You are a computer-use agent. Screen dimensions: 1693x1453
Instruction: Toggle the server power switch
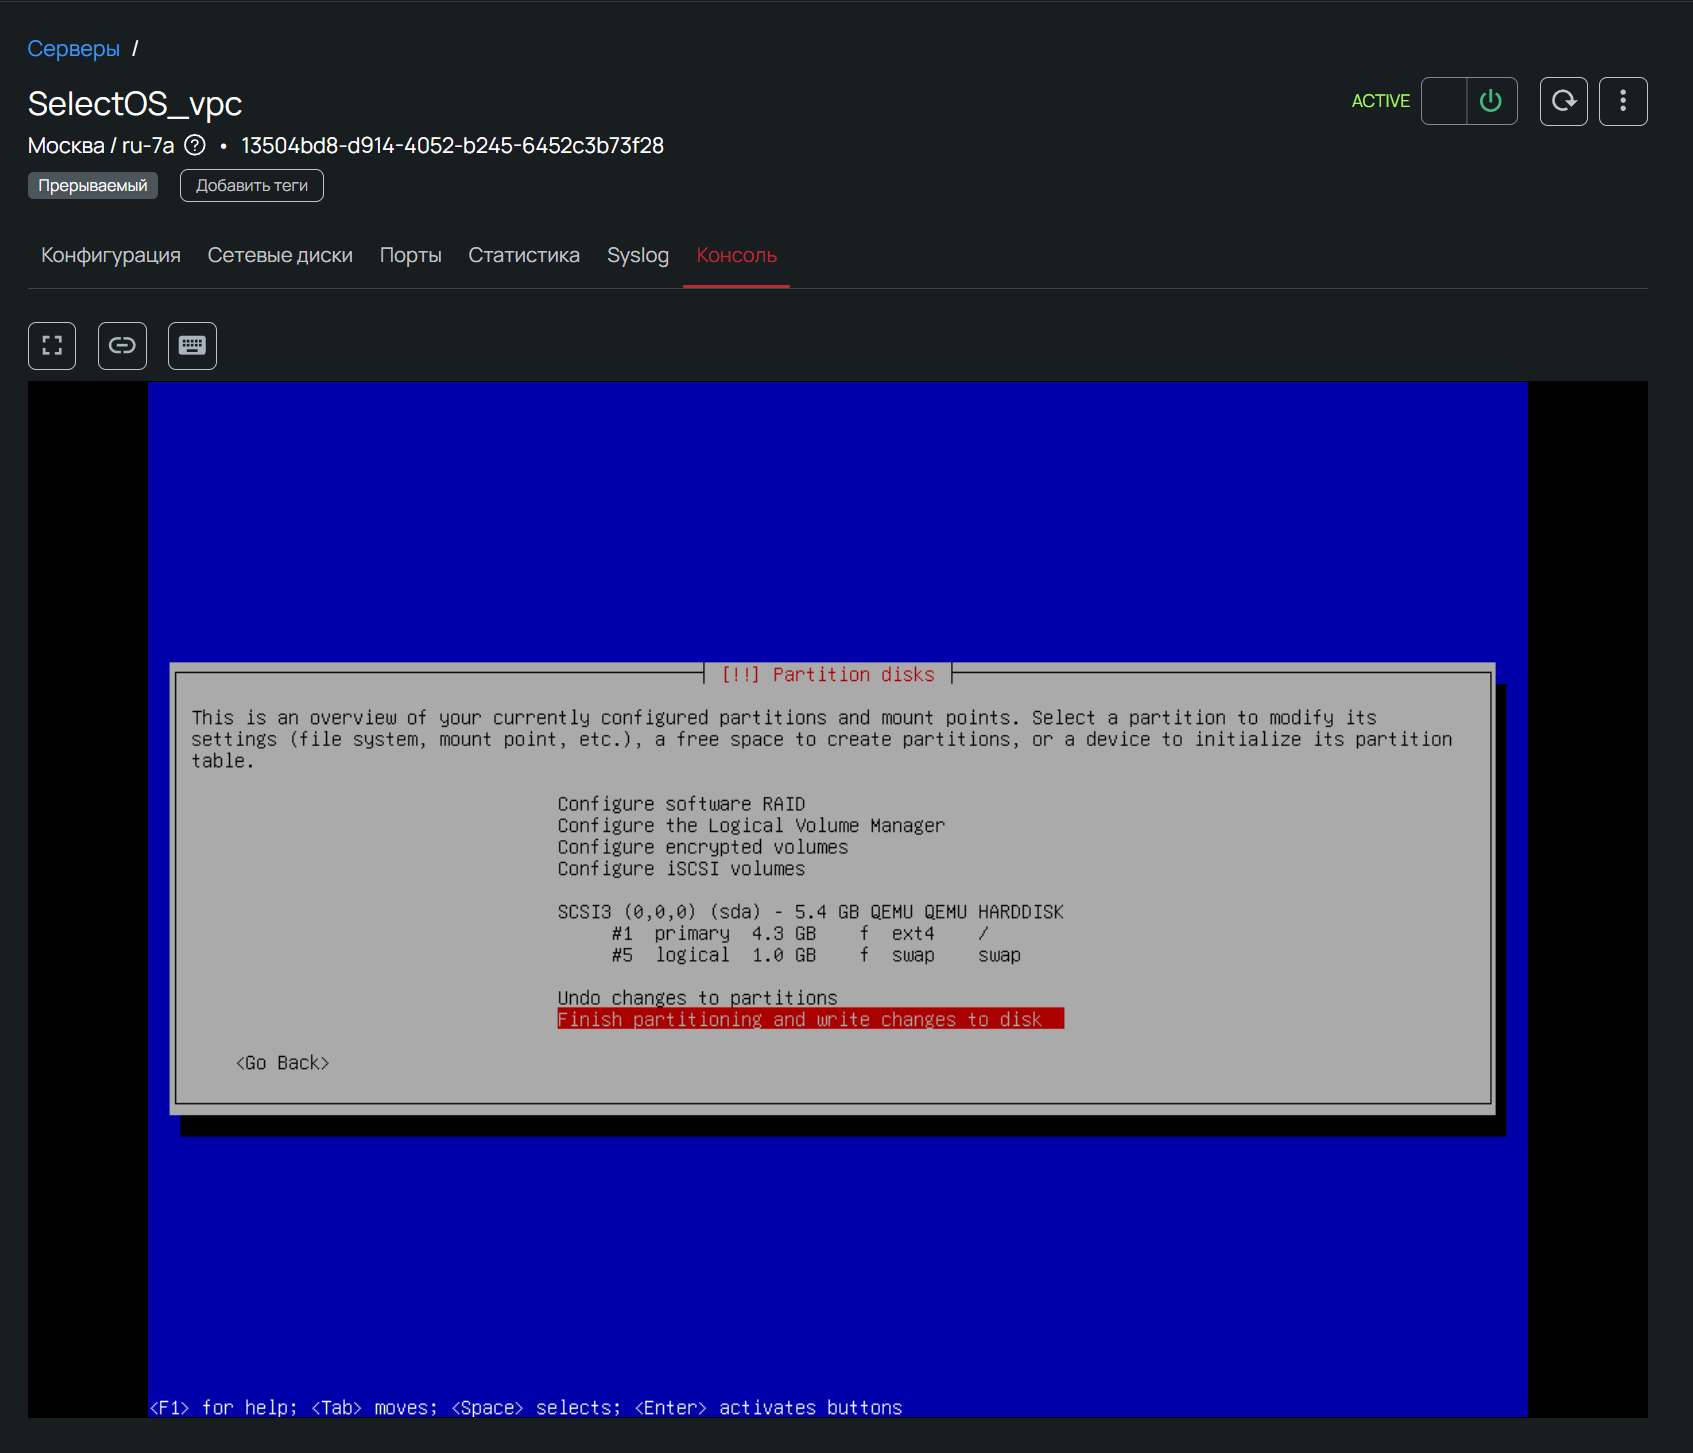click(x=1469, y=101)
